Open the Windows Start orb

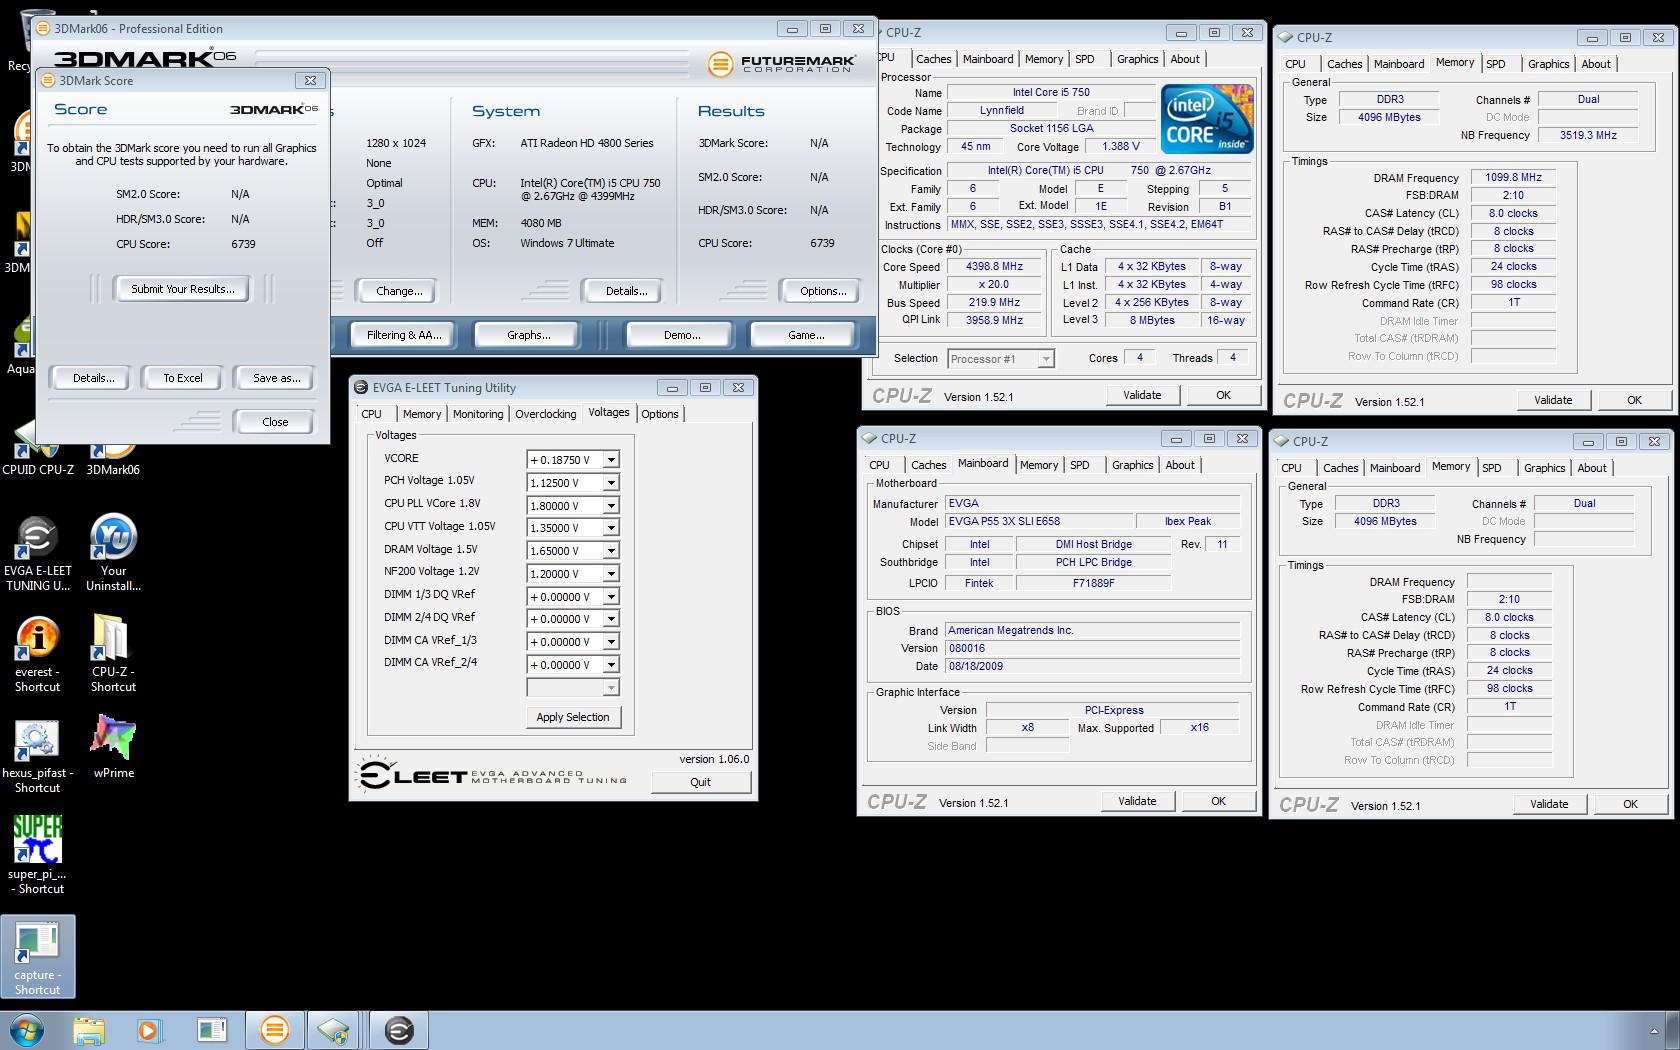coord(26,1030)
